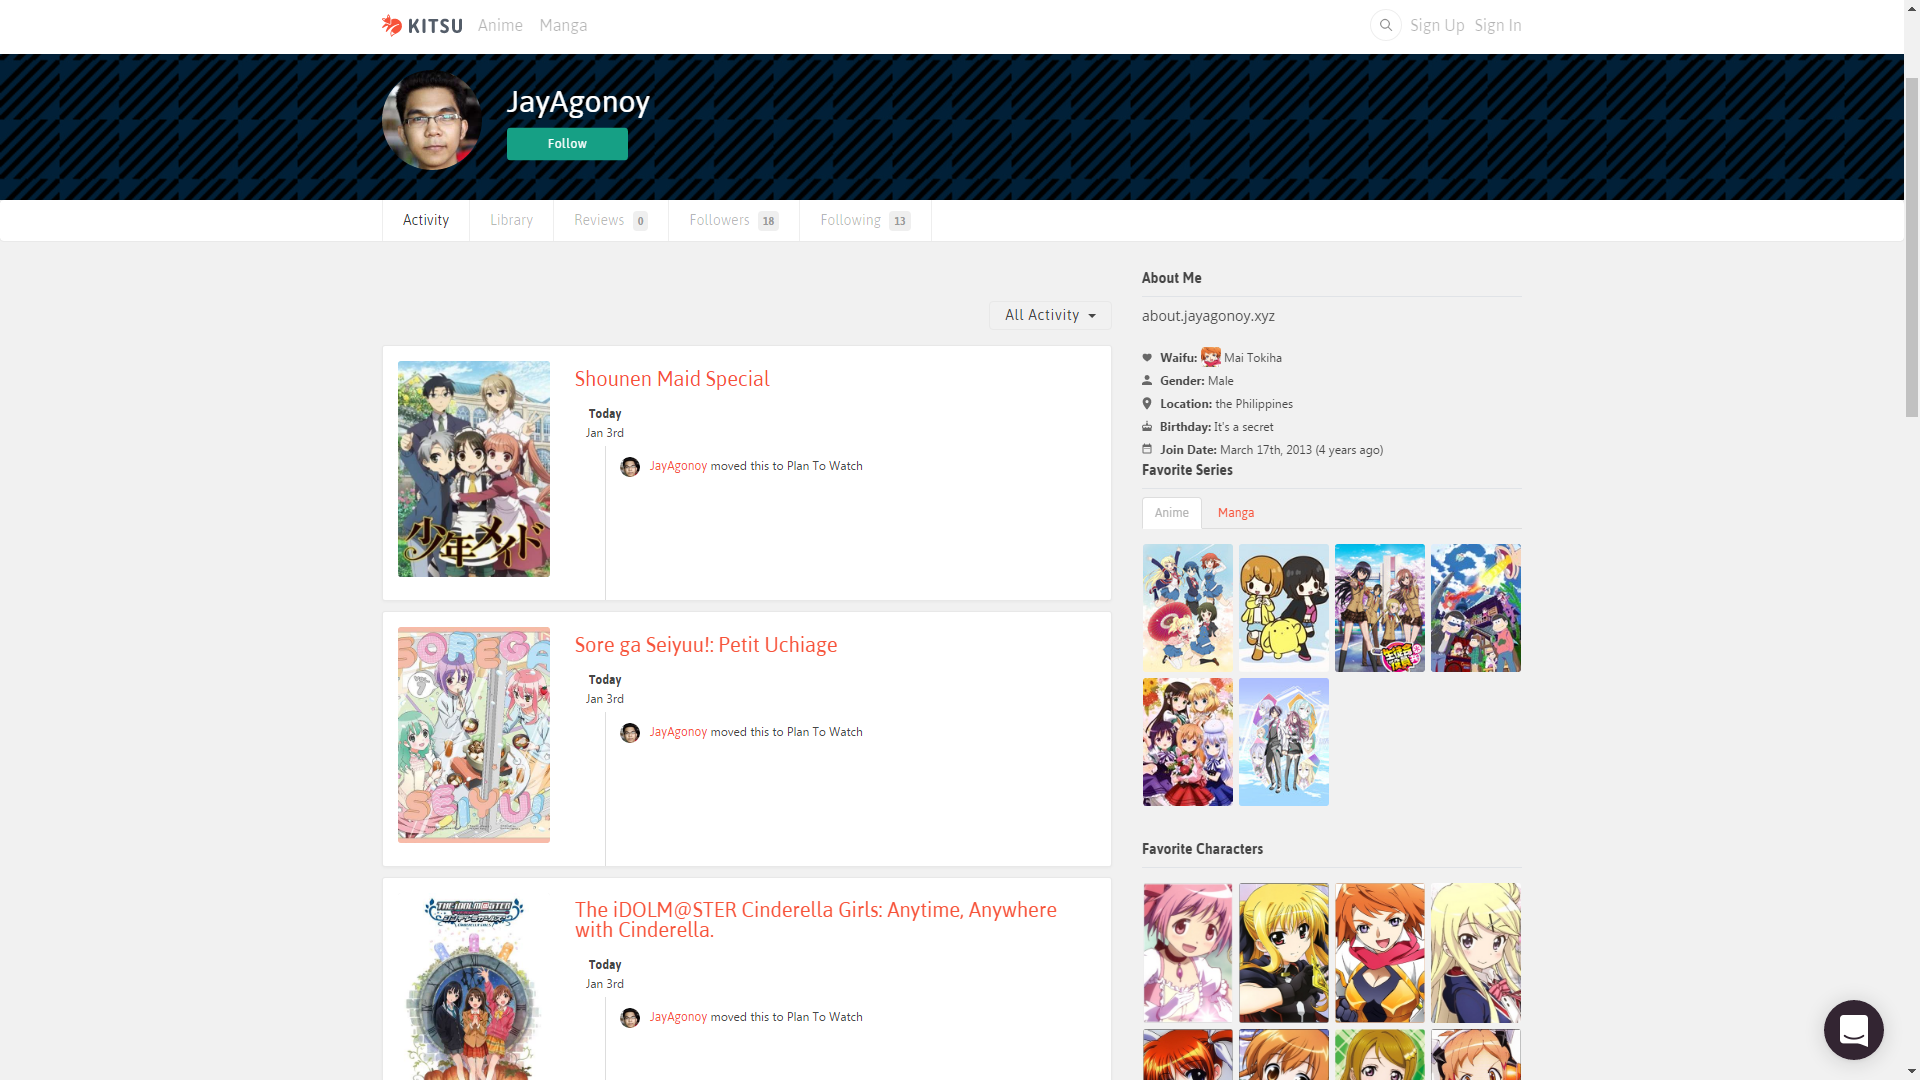Image resolution: width=1920 pixels, height=1080 pixels.
Task: Open the Followers tab
Action: click(733, 220)
